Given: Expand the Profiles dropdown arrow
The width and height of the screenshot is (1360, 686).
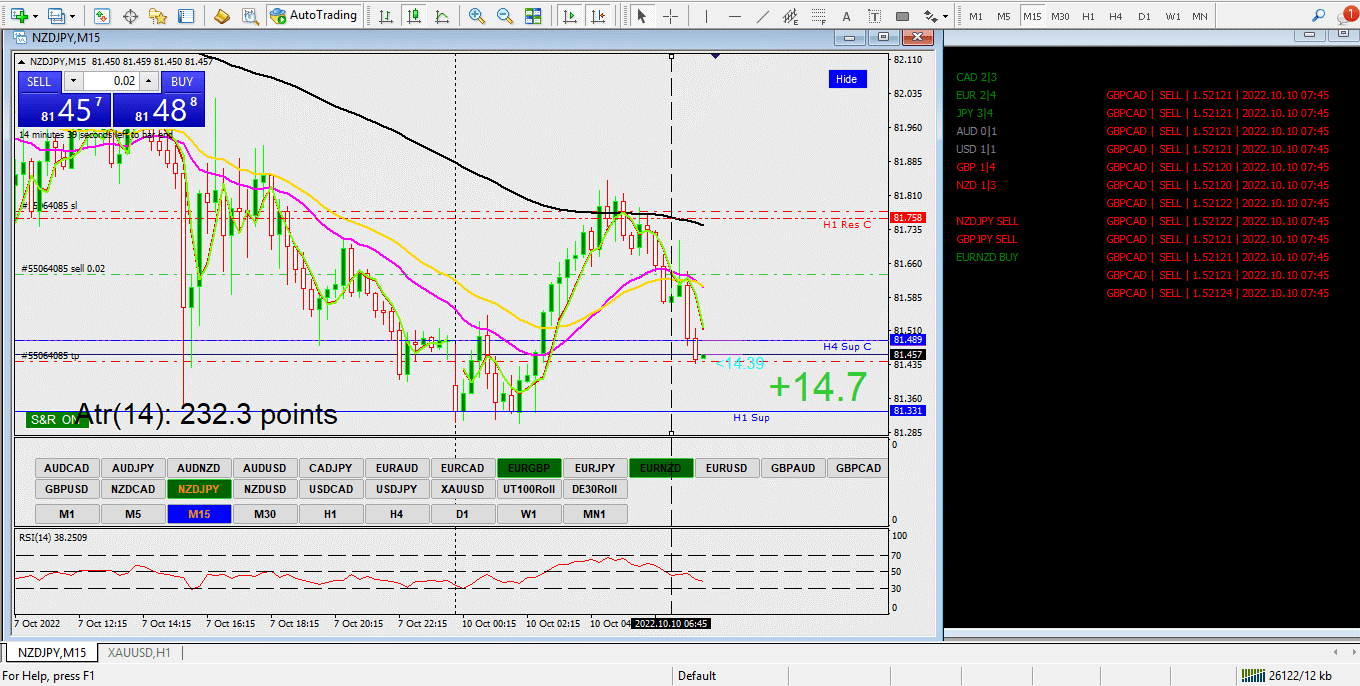Looking at the screenshot, I should pyautogui.click(x=73, y=16).
